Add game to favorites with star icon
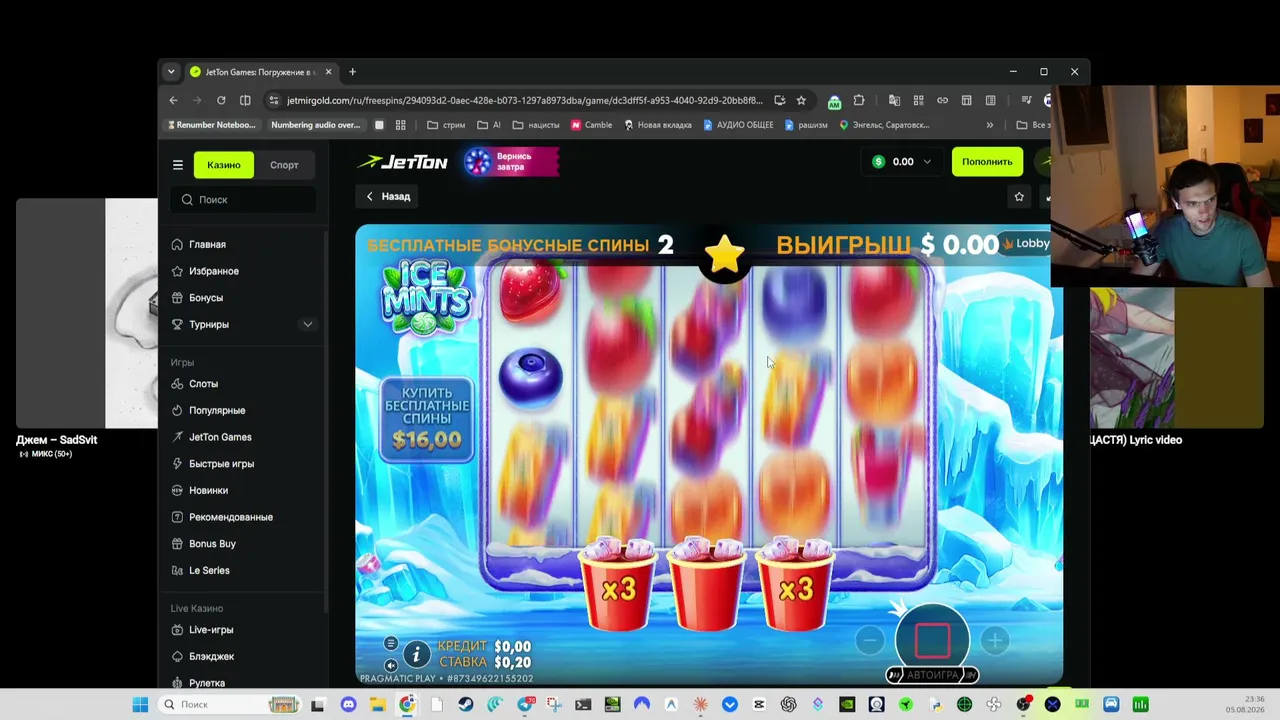Image resolution: width=1280 pixels, height=720 pixels. [x=1019, y=197]
